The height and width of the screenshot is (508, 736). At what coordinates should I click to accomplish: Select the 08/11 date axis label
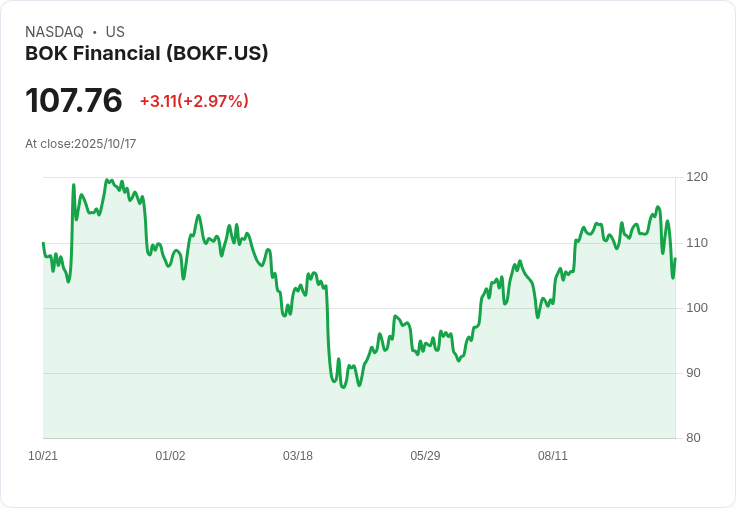pos(552,456)
